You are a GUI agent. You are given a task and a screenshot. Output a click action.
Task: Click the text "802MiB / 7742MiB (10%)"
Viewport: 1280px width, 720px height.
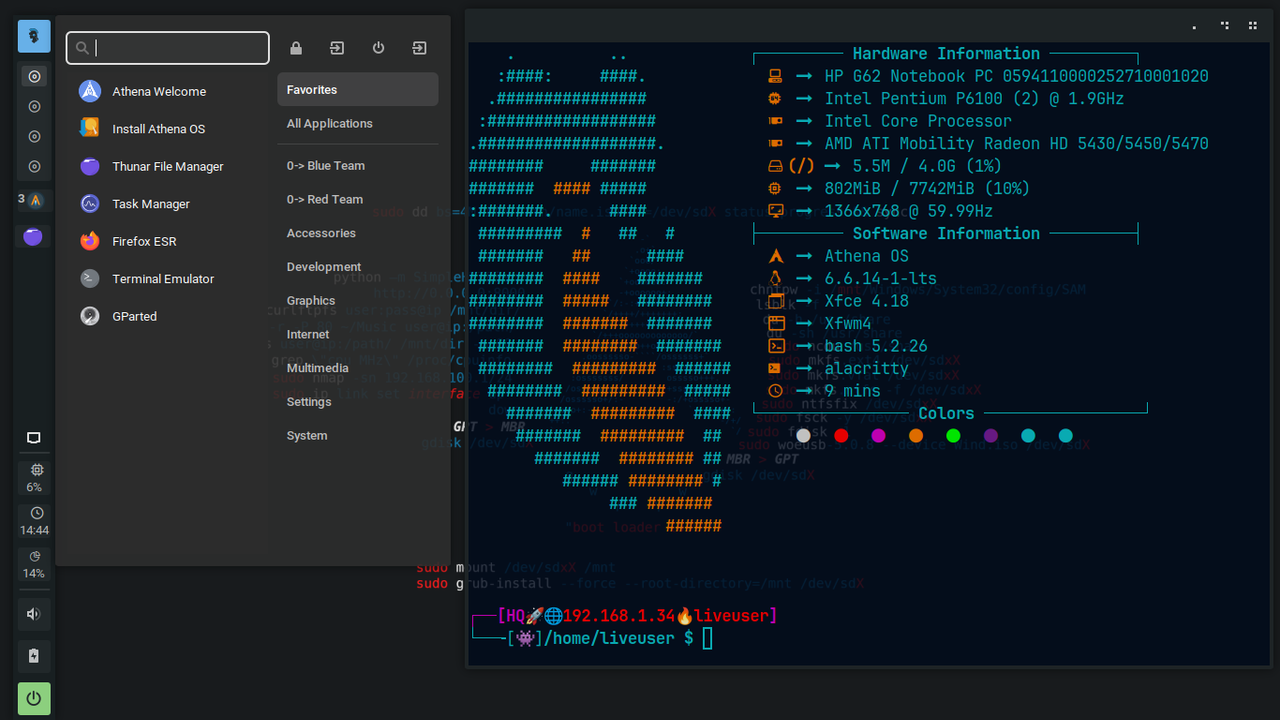pos(927,188)
